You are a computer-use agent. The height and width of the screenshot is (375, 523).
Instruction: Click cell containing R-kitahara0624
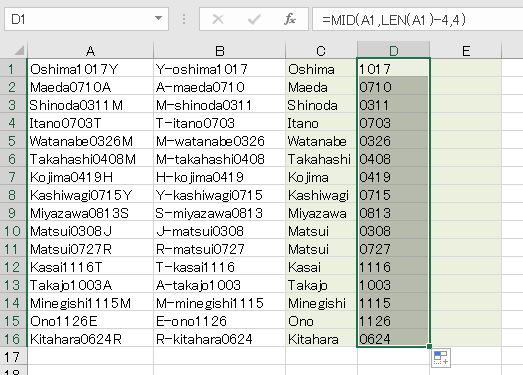coord(219,339)
